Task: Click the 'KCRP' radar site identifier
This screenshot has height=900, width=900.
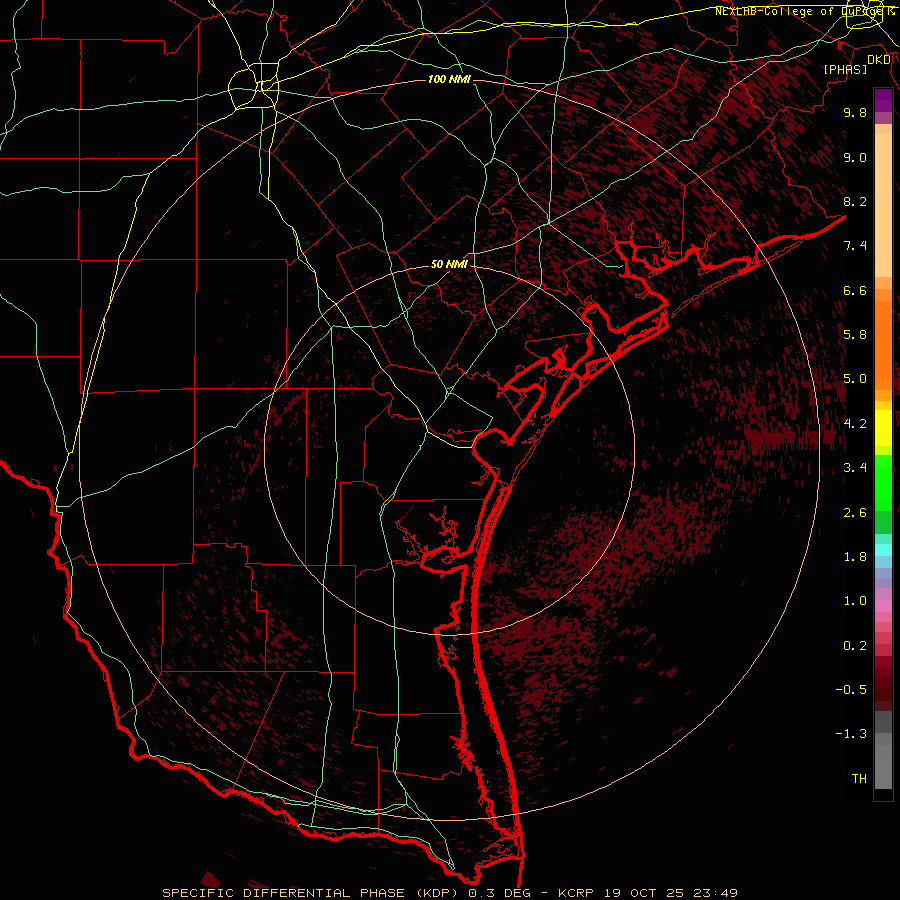Action: click(x=578, y=893)
